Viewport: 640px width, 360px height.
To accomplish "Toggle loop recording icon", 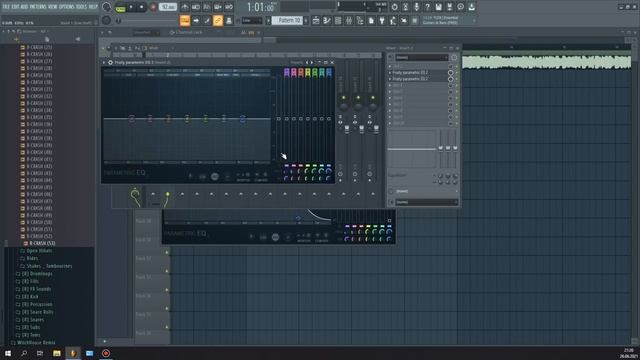I will point(229,7).
